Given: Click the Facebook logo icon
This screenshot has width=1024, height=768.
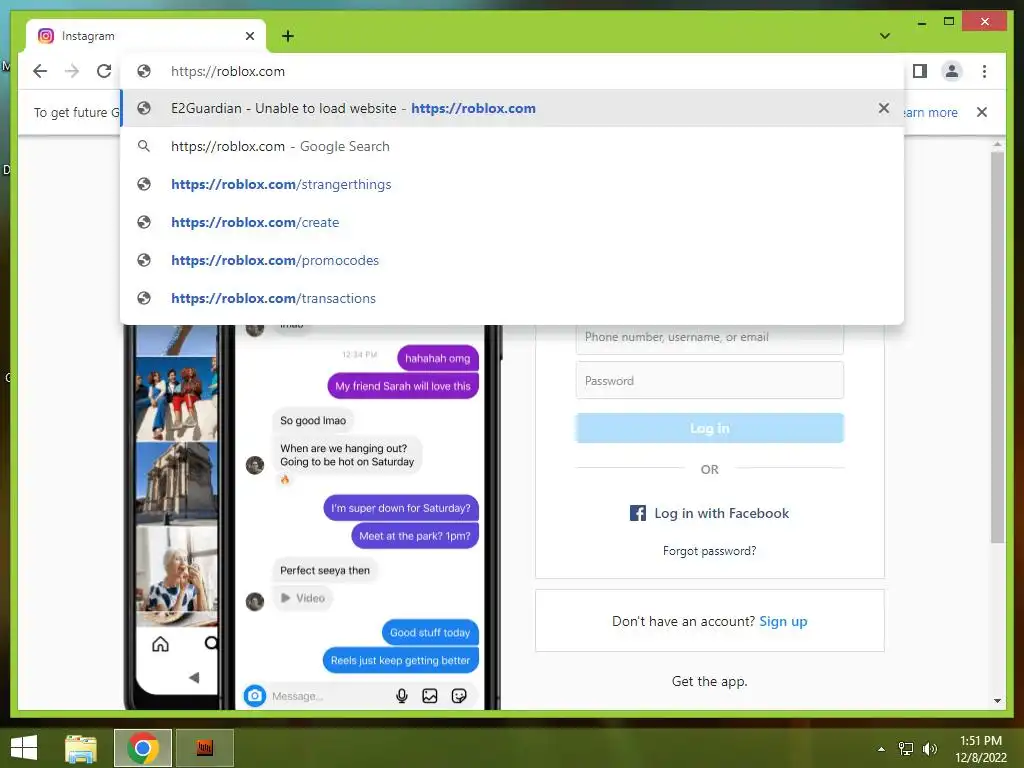Looking at the screenshot, I should click(637, 513).
